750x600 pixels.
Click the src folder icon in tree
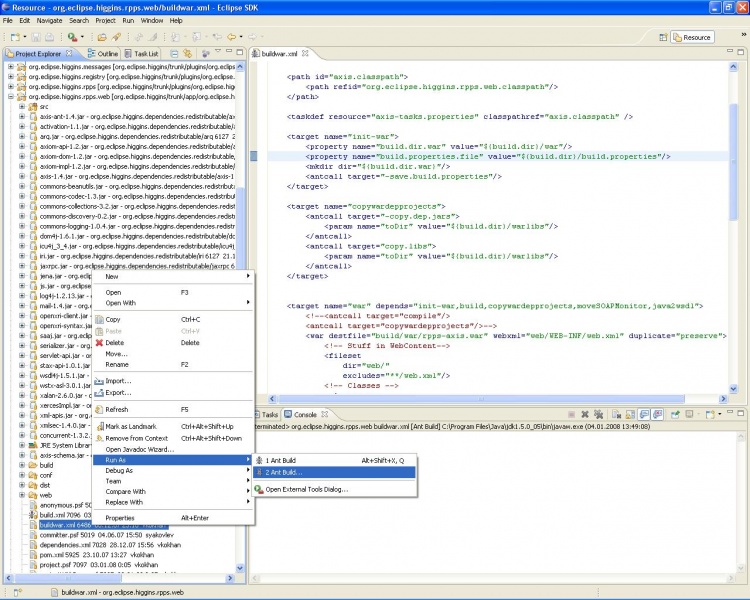[x=33, y=107]
